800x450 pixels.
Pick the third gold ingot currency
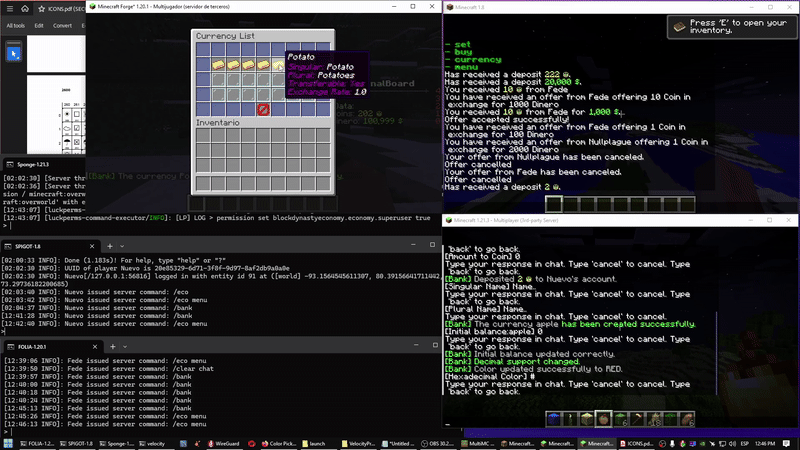[x=248, y=64]
